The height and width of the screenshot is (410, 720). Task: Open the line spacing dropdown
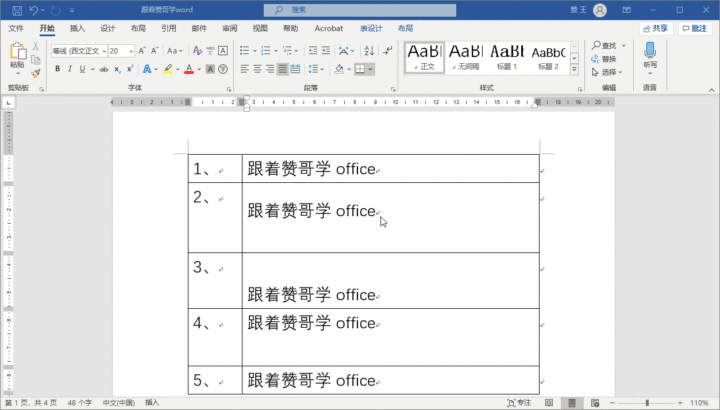click(316, 69)
